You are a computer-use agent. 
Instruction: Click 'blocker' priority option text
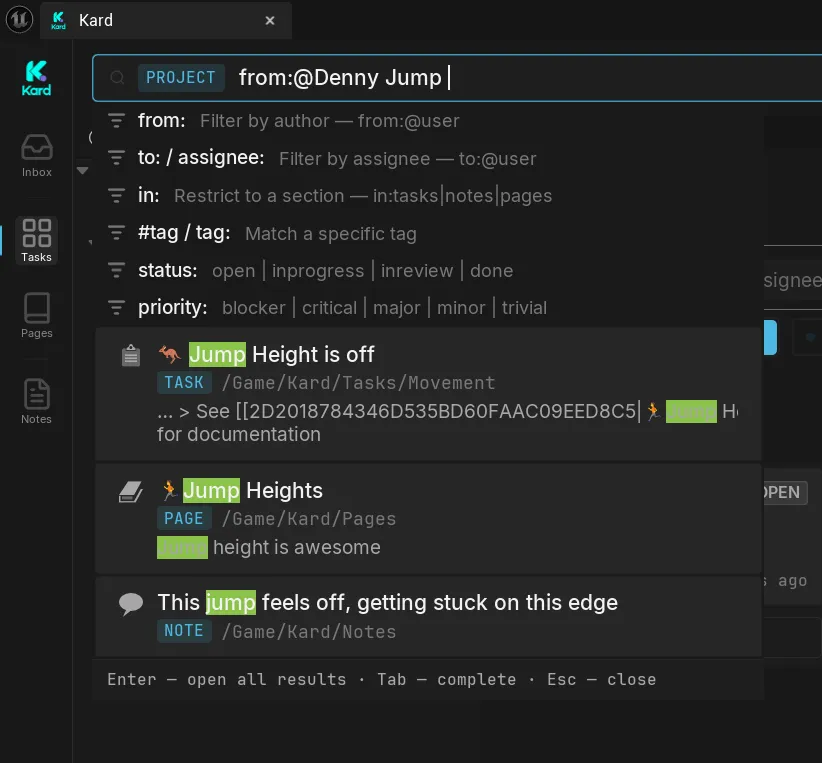point(254,308)
